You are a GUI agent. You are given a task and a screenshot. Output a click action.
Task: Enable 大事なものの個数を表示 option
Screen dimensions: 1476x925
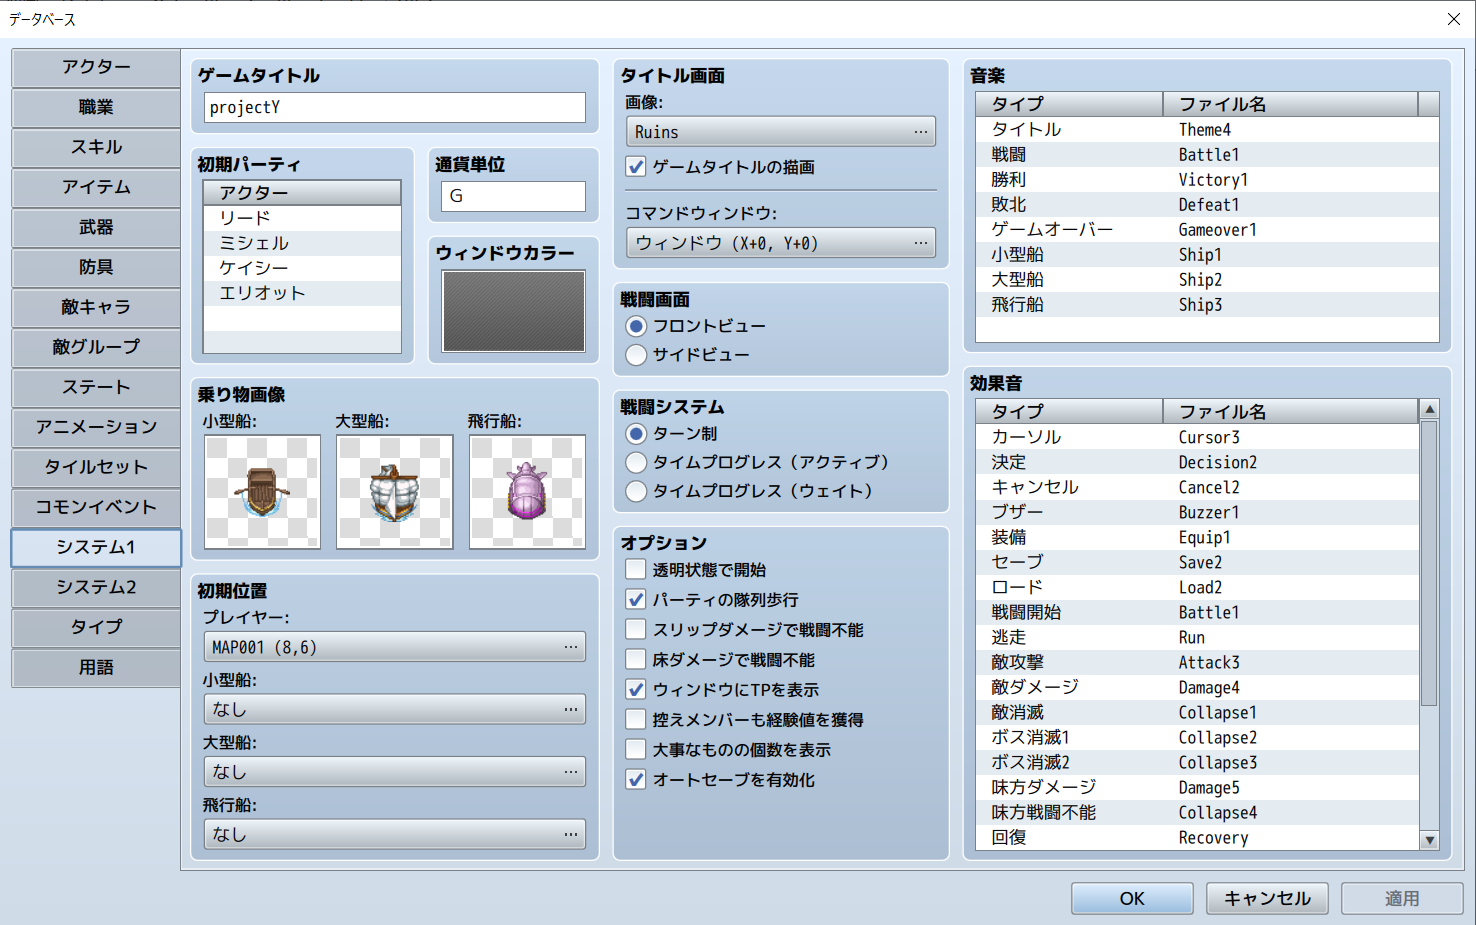[636, 750]
